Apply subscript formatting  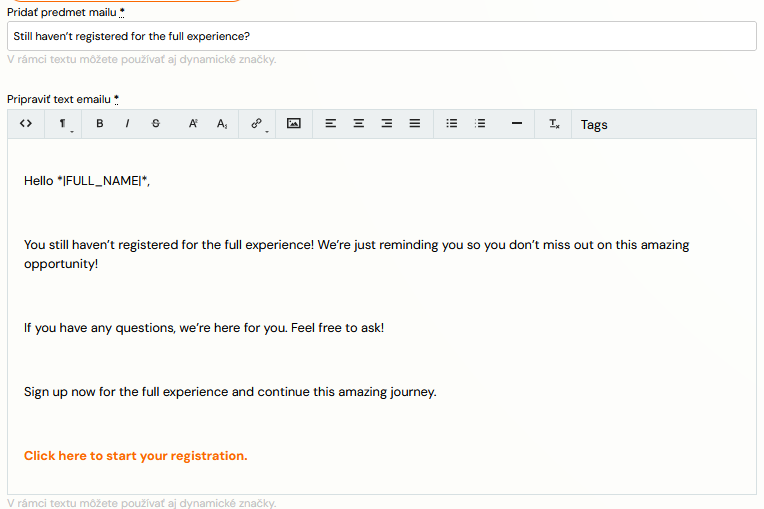(222, 124)
